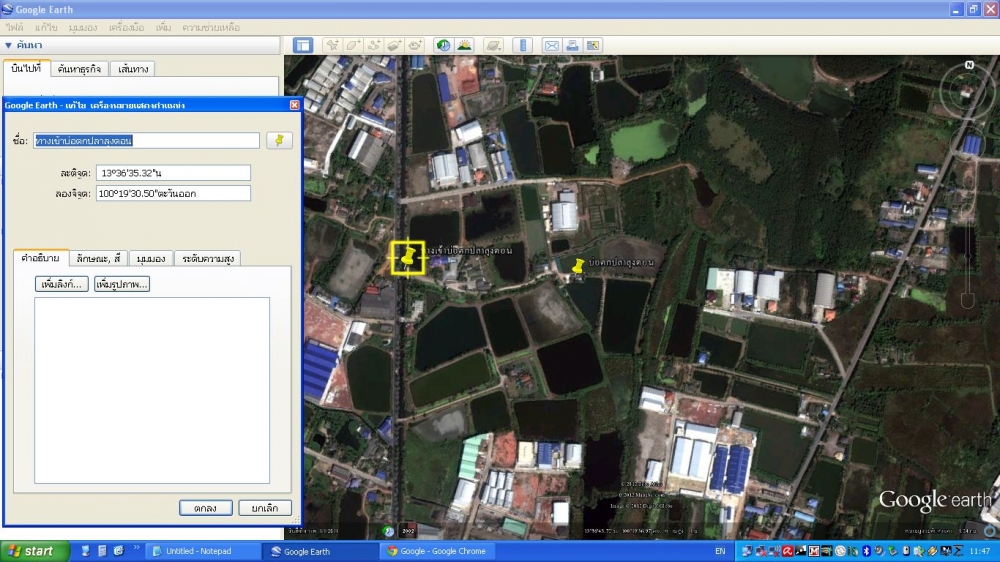Close the placemark edit dialog
Viewport: 1000px width, 562px height.
coord(294,105)
